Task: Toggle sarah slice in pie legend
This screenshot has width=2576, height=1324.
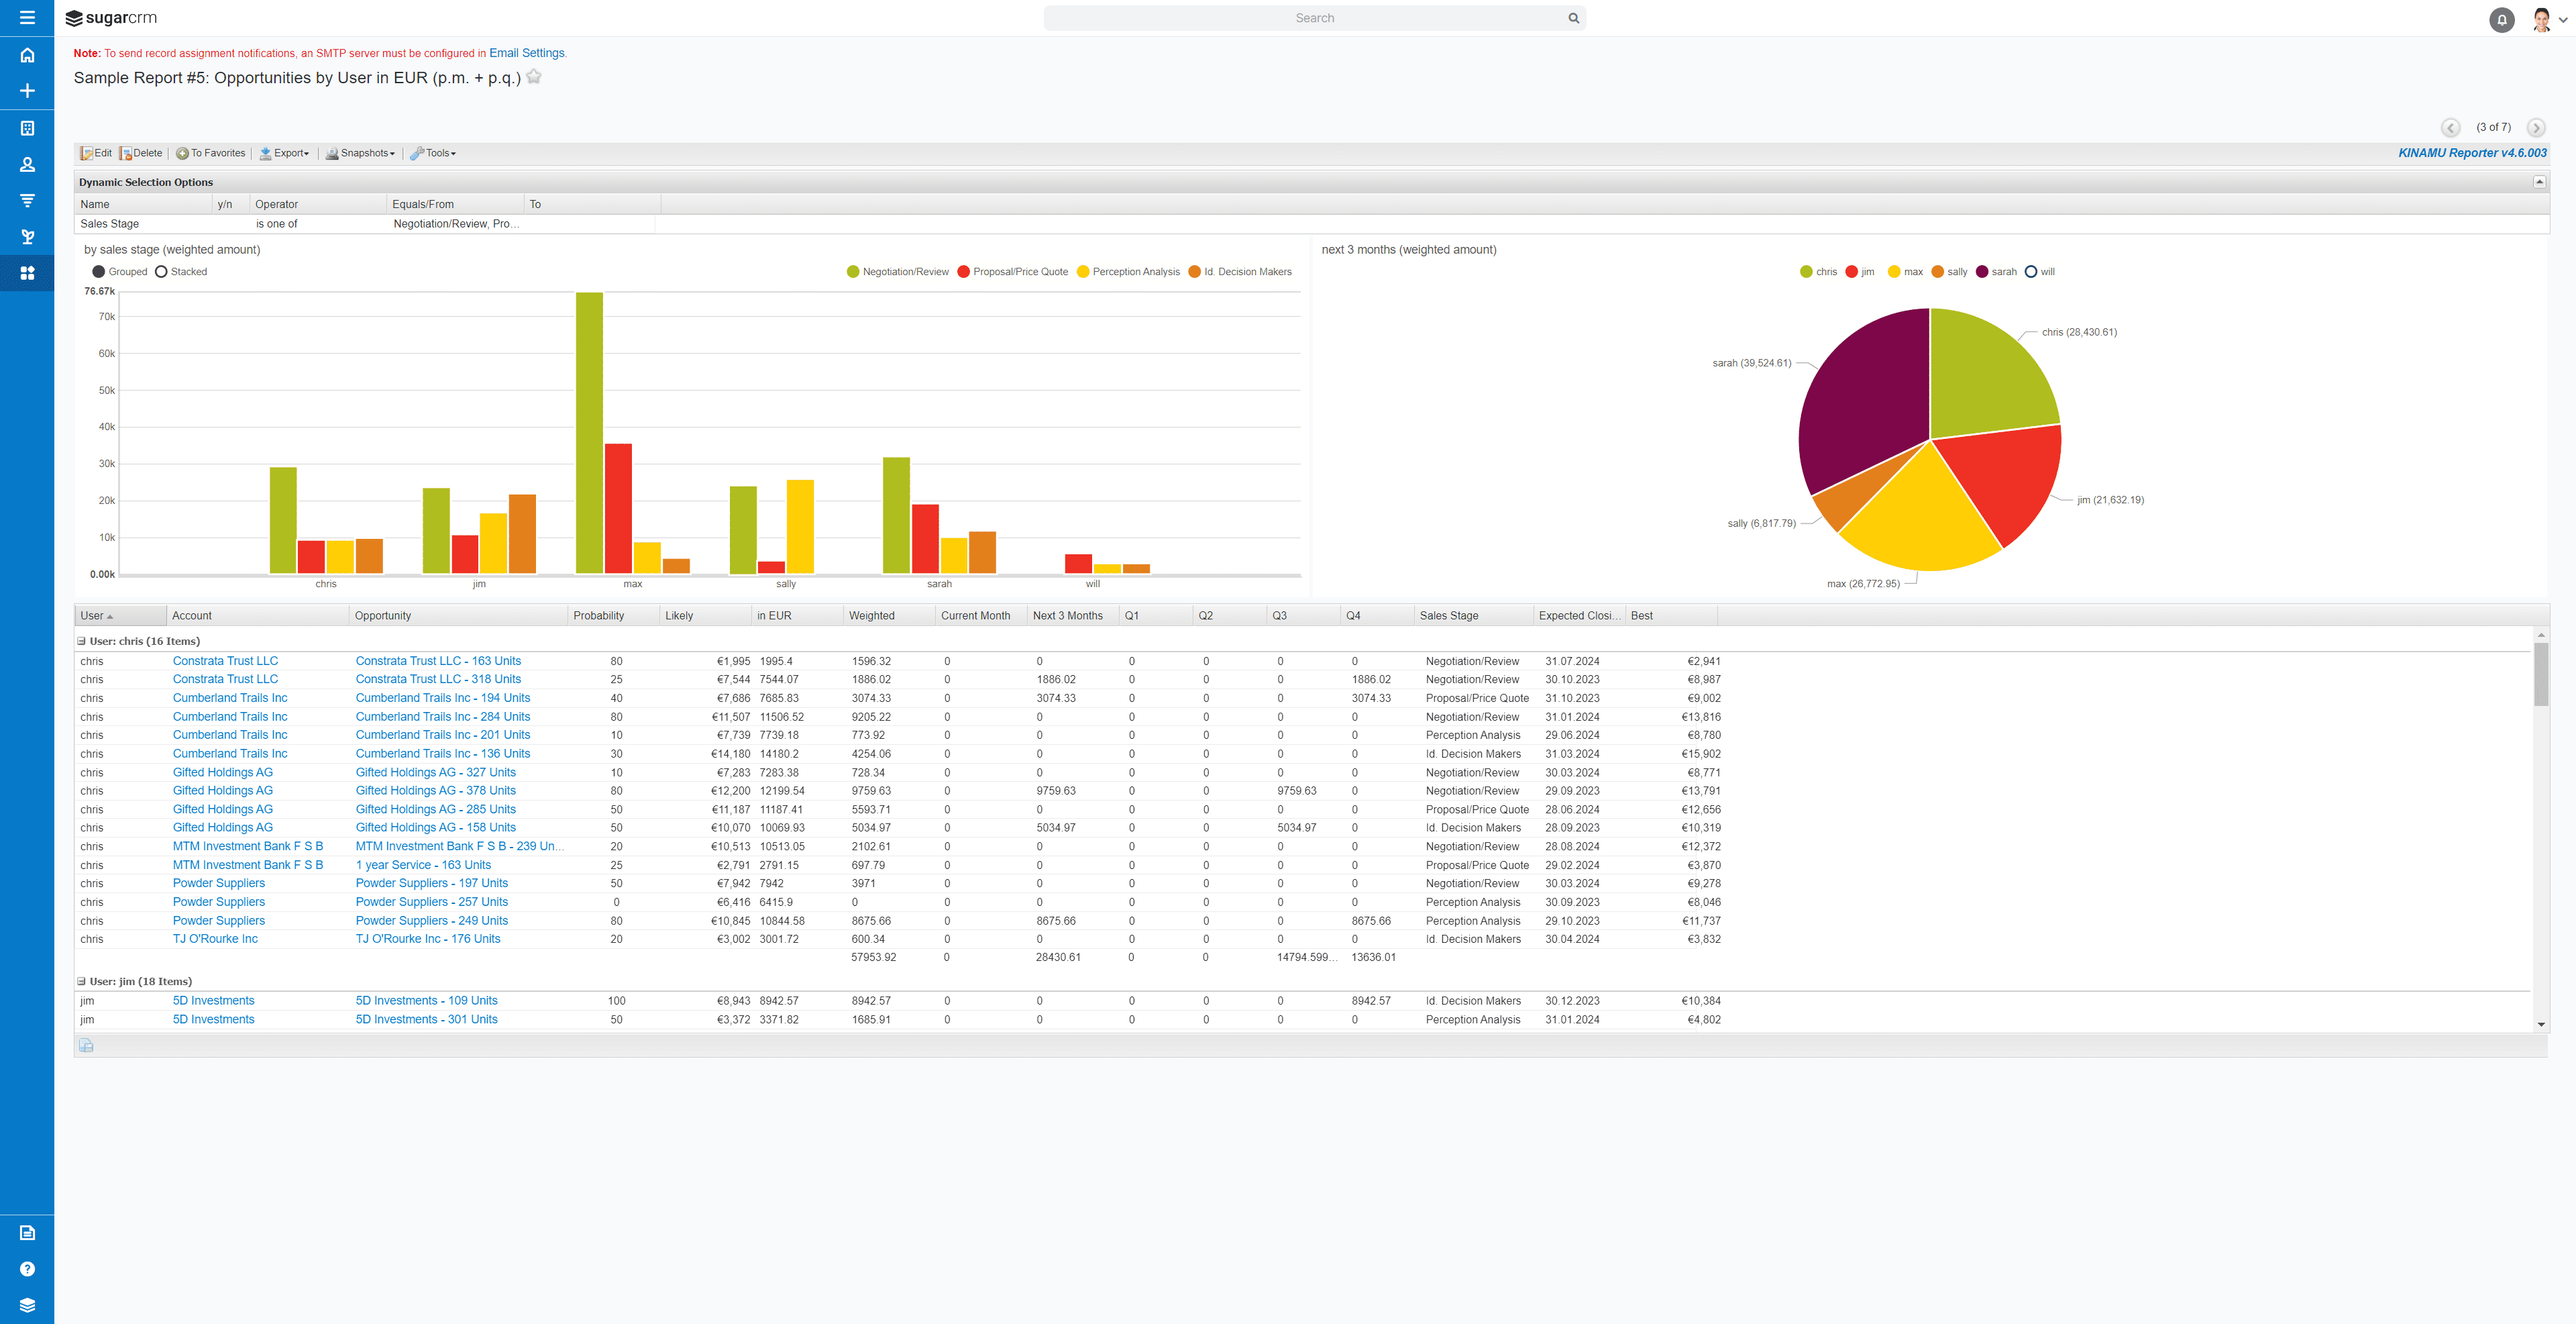Action: 1996,272
